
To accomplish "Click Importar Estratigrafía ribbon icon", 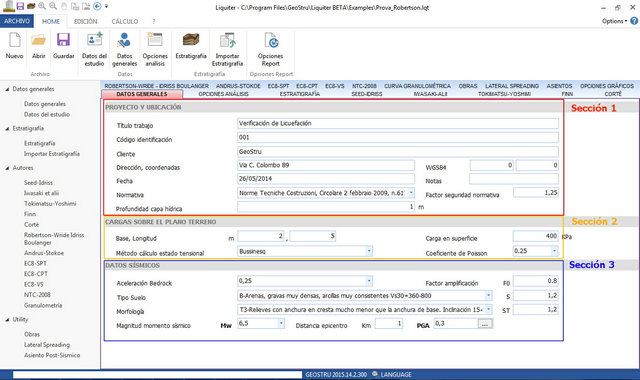I will pos(227,40).
